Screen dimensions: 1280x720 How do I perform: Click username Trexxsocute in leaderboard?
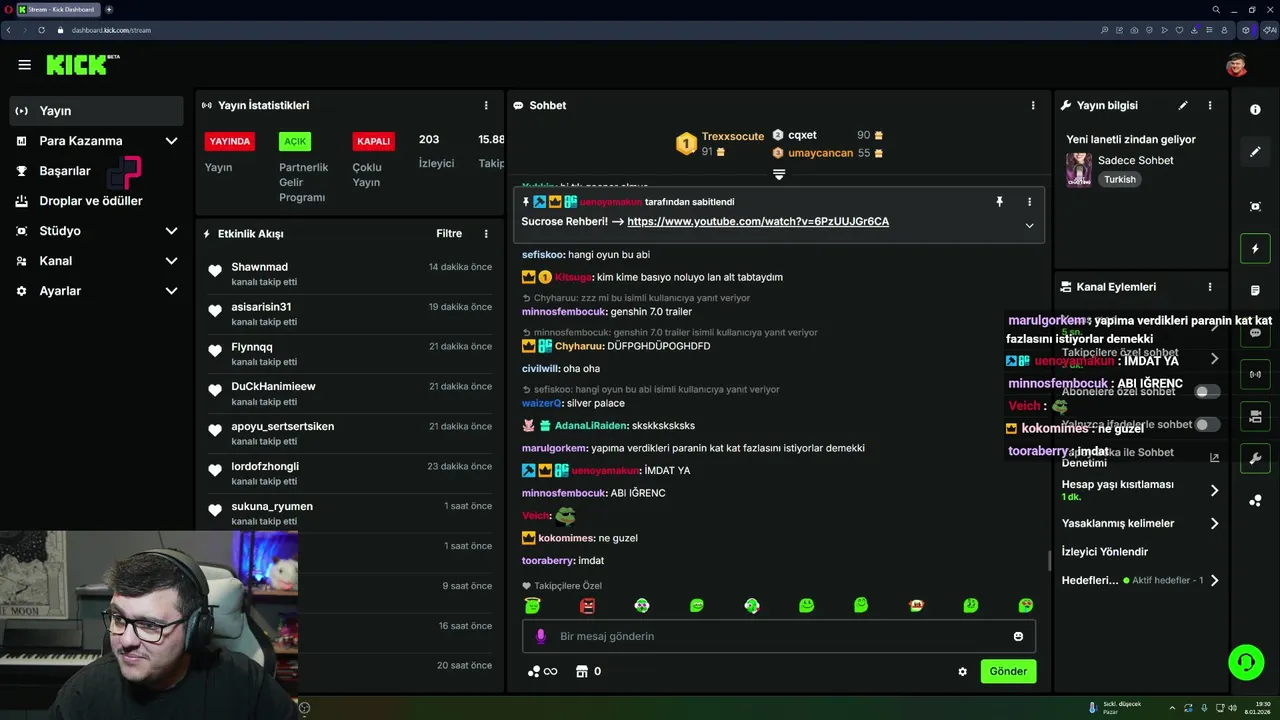(733, 136)
